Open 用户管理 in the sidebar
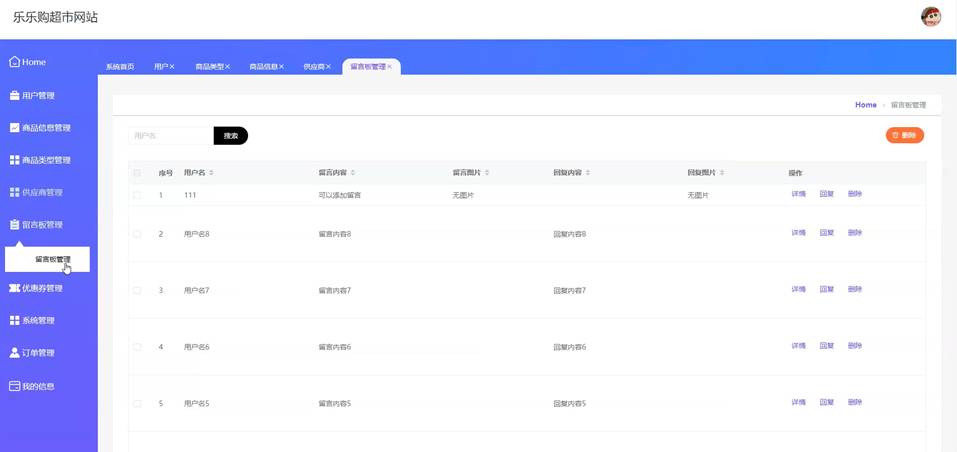This screenshot has width=957, height=452. pyautogui.click(x=33, y=96)
